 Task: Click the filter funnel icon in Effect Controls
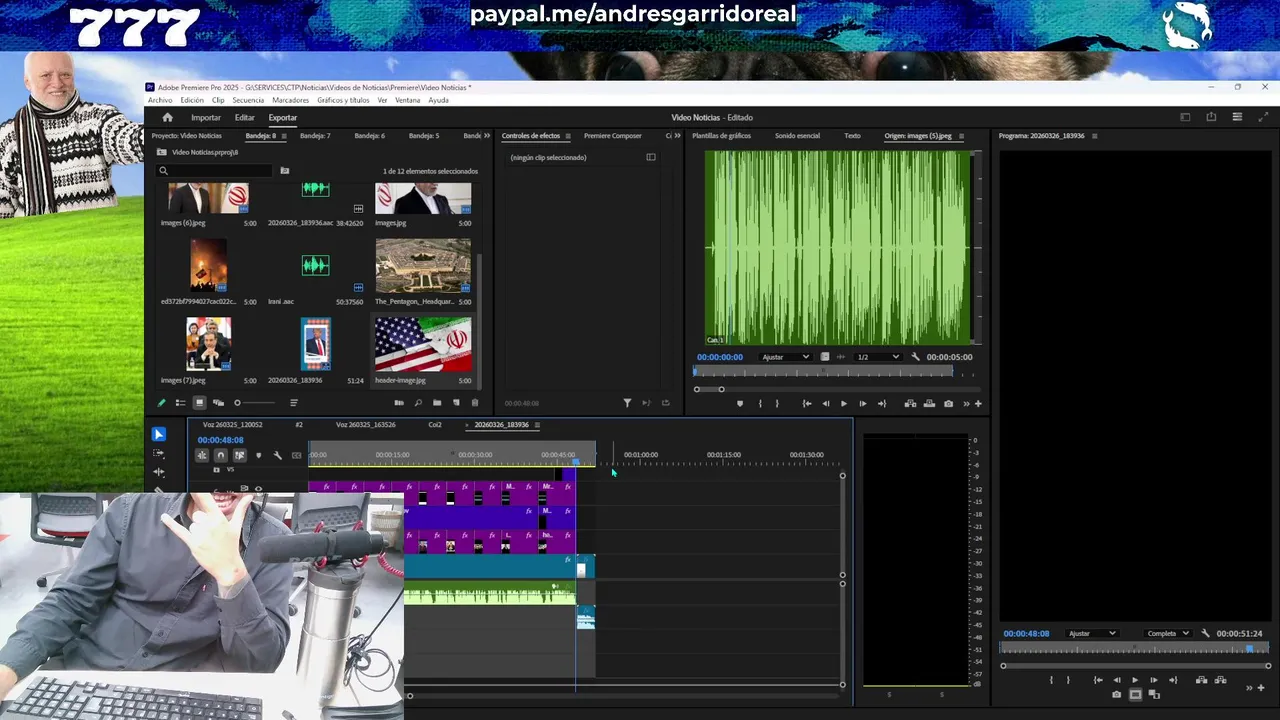(627, 403)
